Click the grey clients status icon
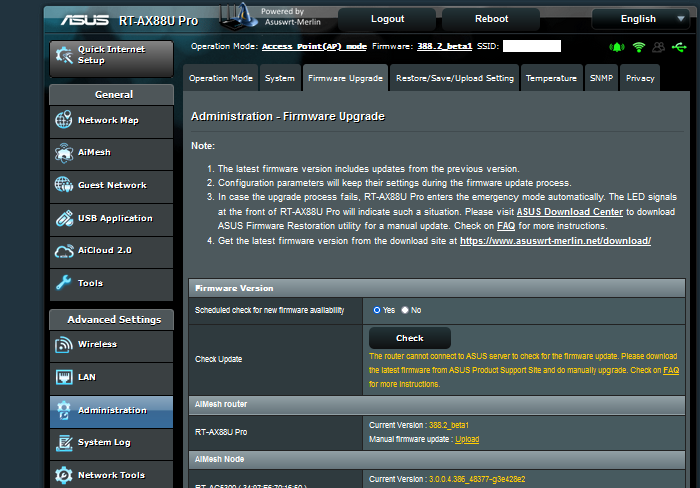The height and width of the screenshot is (488, 700). click(x=658, y=47)
